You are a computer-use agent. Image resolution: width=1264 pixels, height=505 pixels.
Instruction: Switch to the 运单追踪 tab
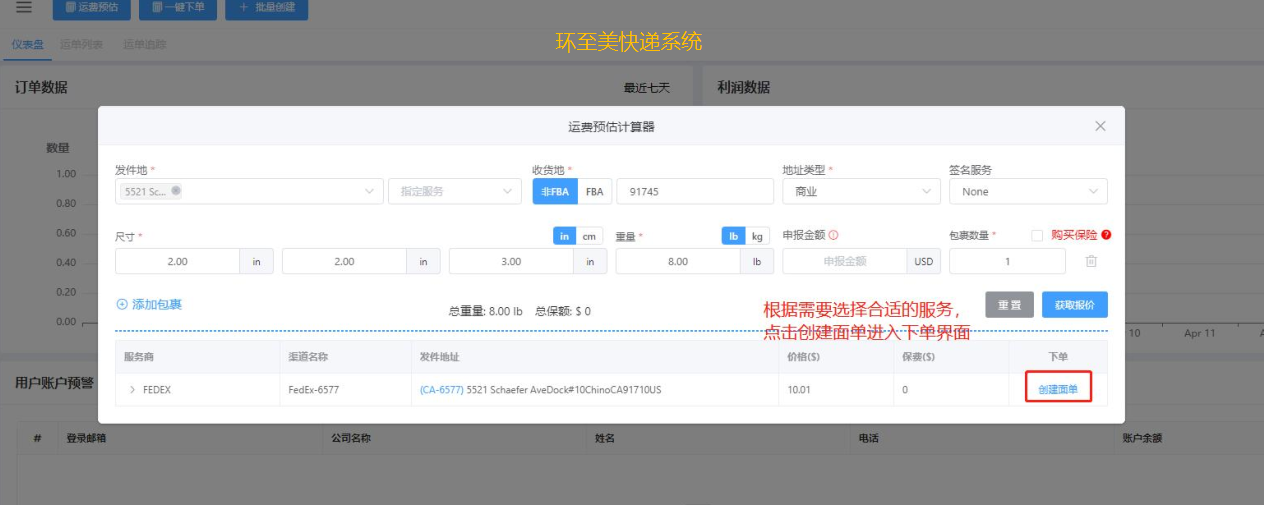[145, 45]
